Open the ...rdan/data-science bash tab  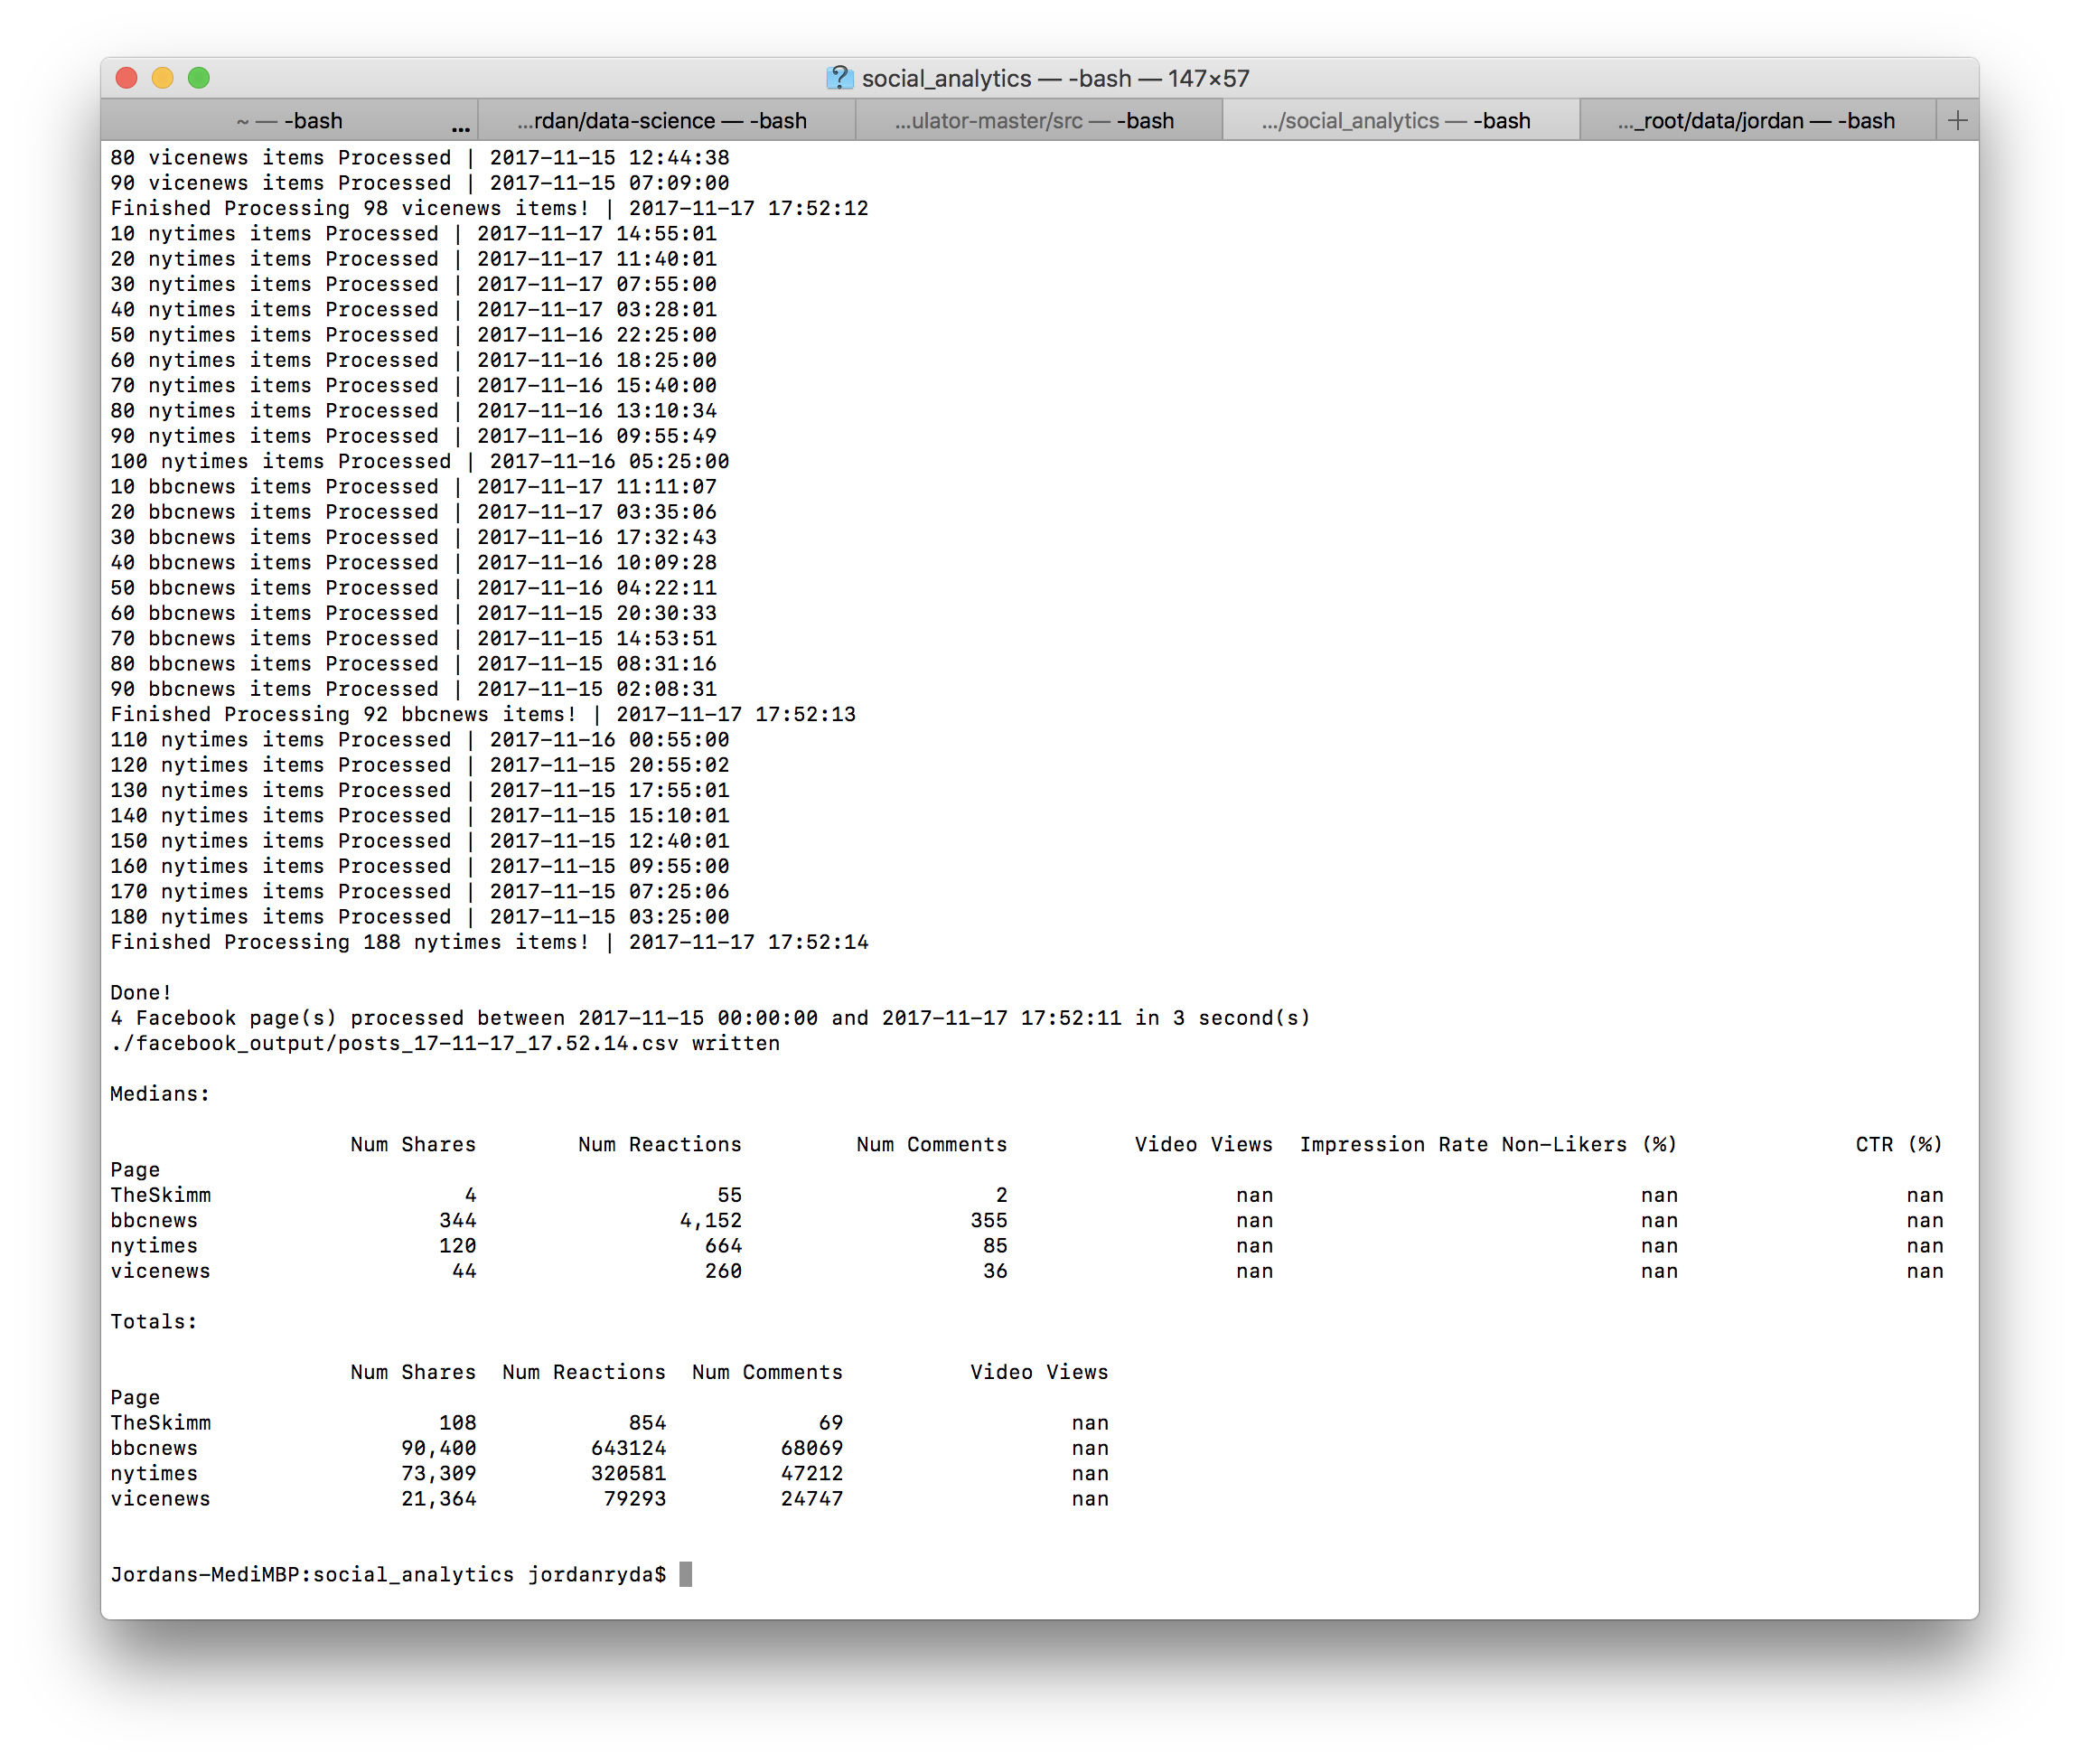661,121
